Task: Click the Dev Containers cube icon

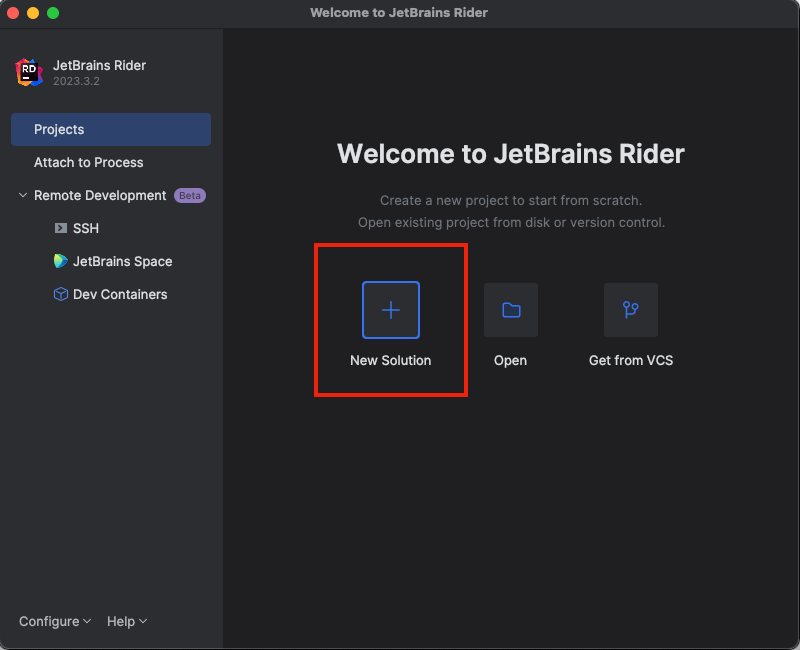Action: click(x=61, y=294)
